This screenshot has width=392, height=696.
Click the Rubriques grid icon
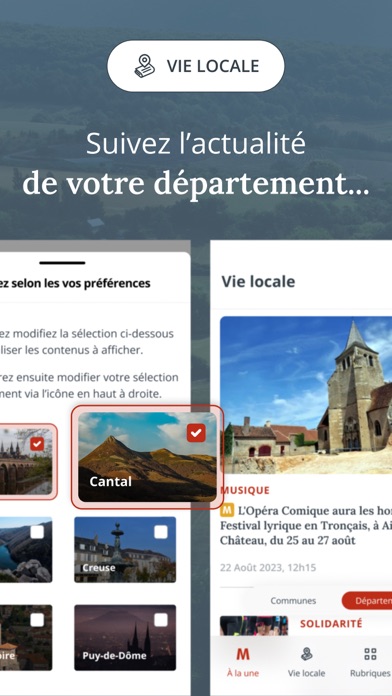click(370, 654)
